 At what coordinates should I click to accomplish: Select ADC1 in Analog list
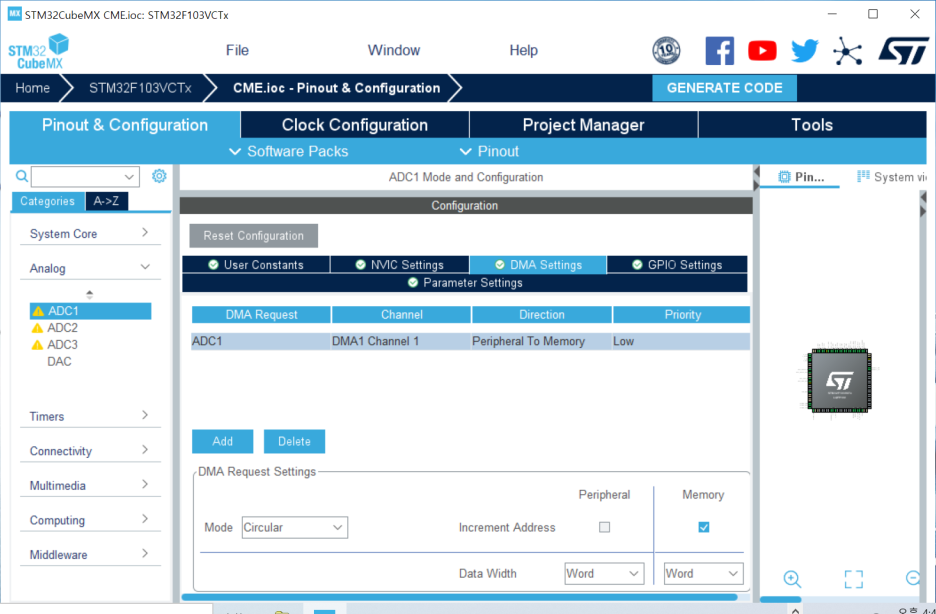click(x=91, y=311)
